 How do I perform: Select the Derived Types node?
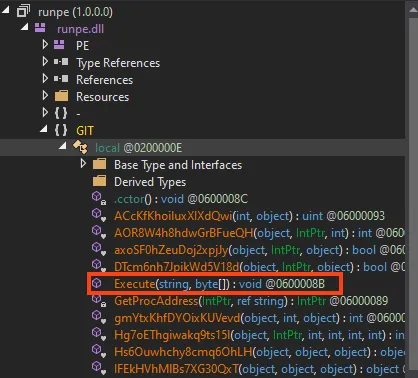(x=150, y=182)
